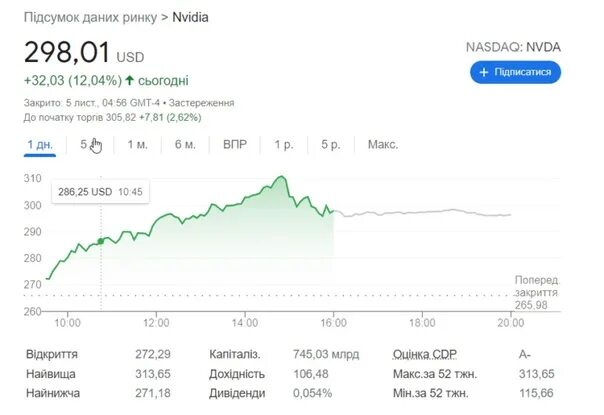This screenshot has width=604, height=415.
Task: Click the Nvidia breadcrumb title
Action: (x=191, y=18)
